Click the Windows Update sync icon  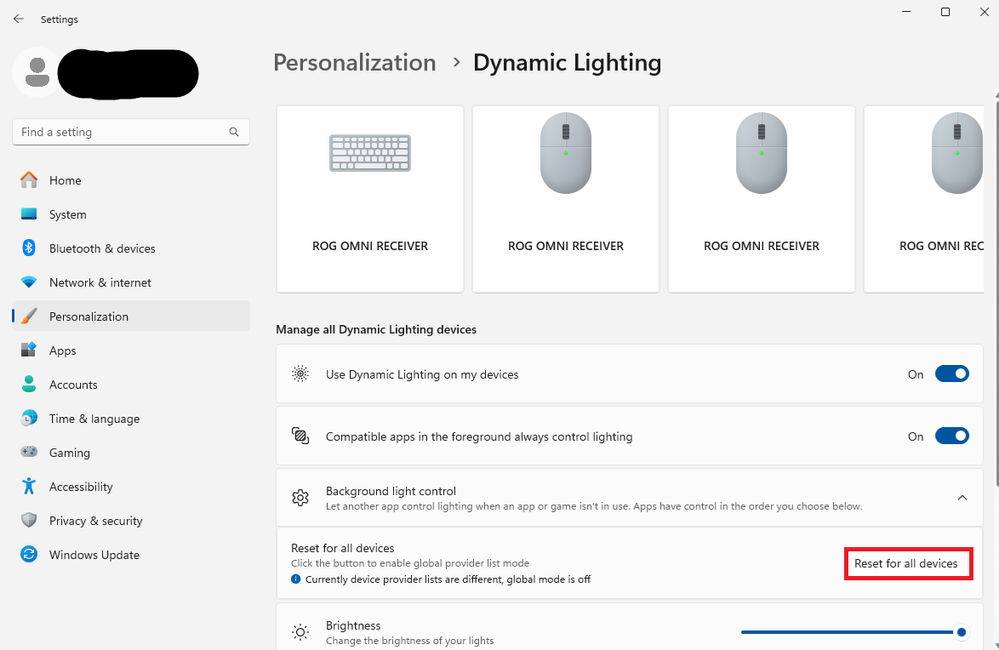[29, 554]
